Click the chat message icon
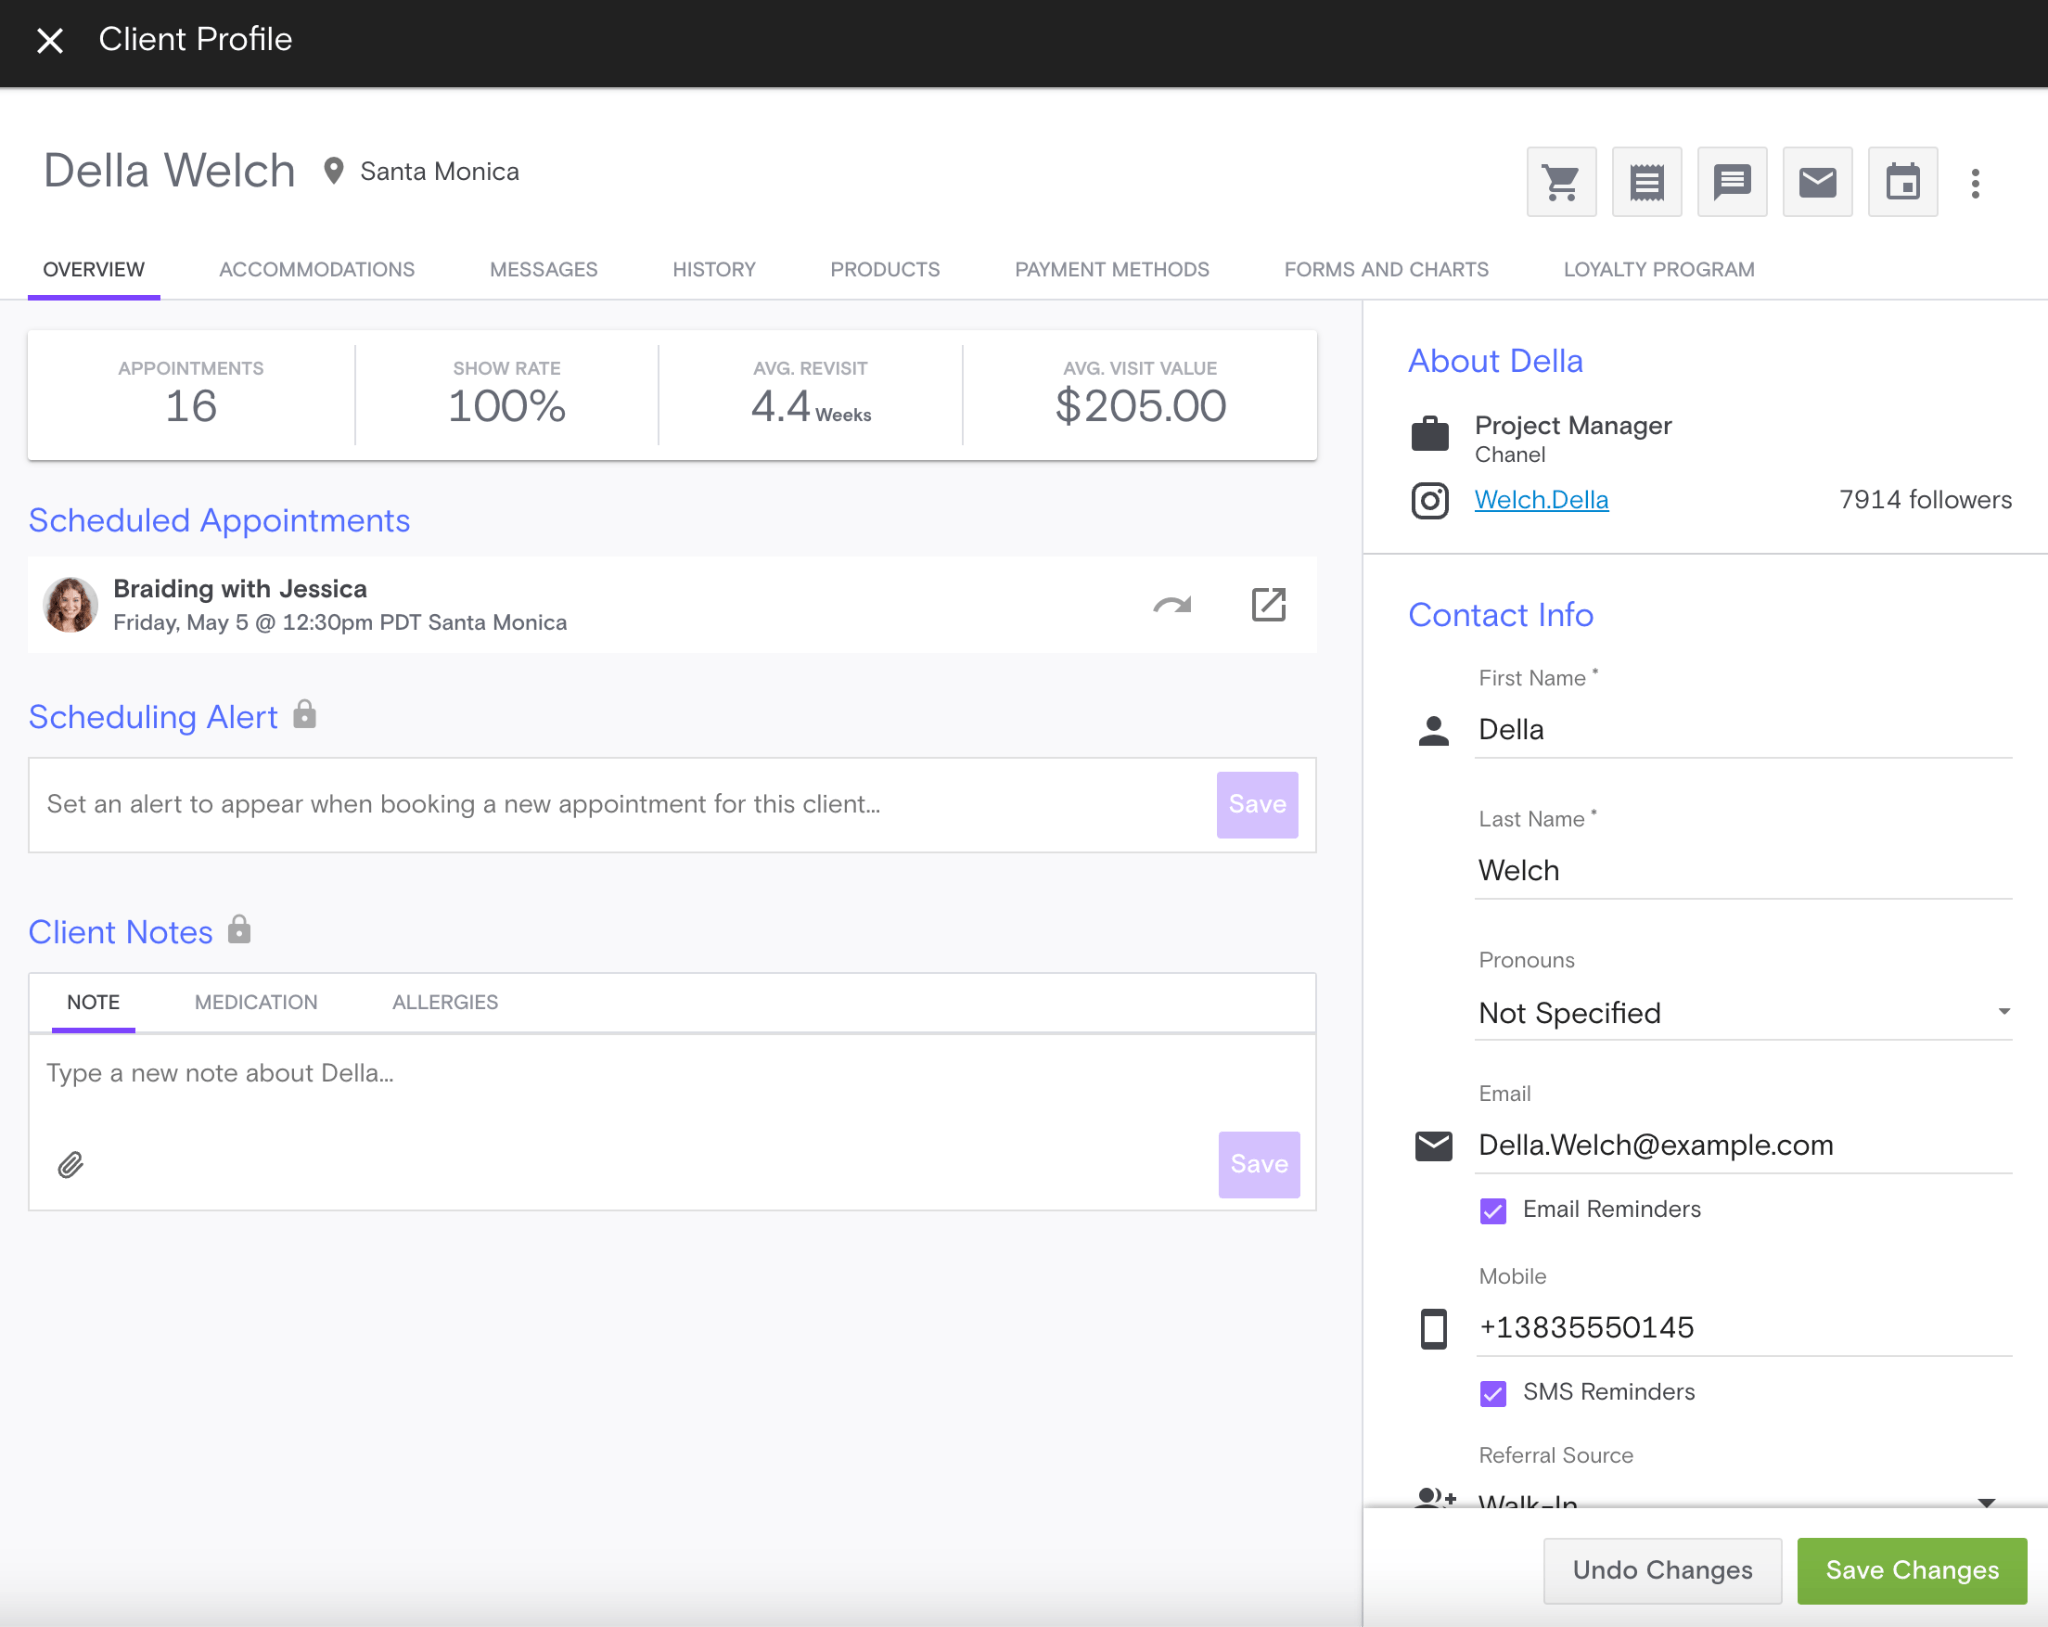Viewport: 2048px width, 1627px height. click(1732, 182)
